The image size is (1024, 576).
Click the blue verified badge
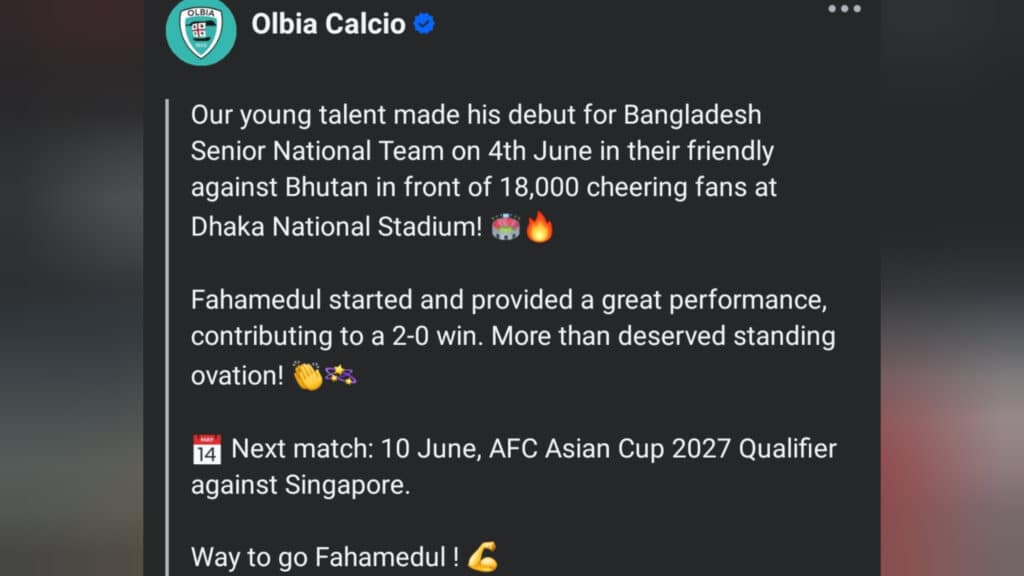424,24
